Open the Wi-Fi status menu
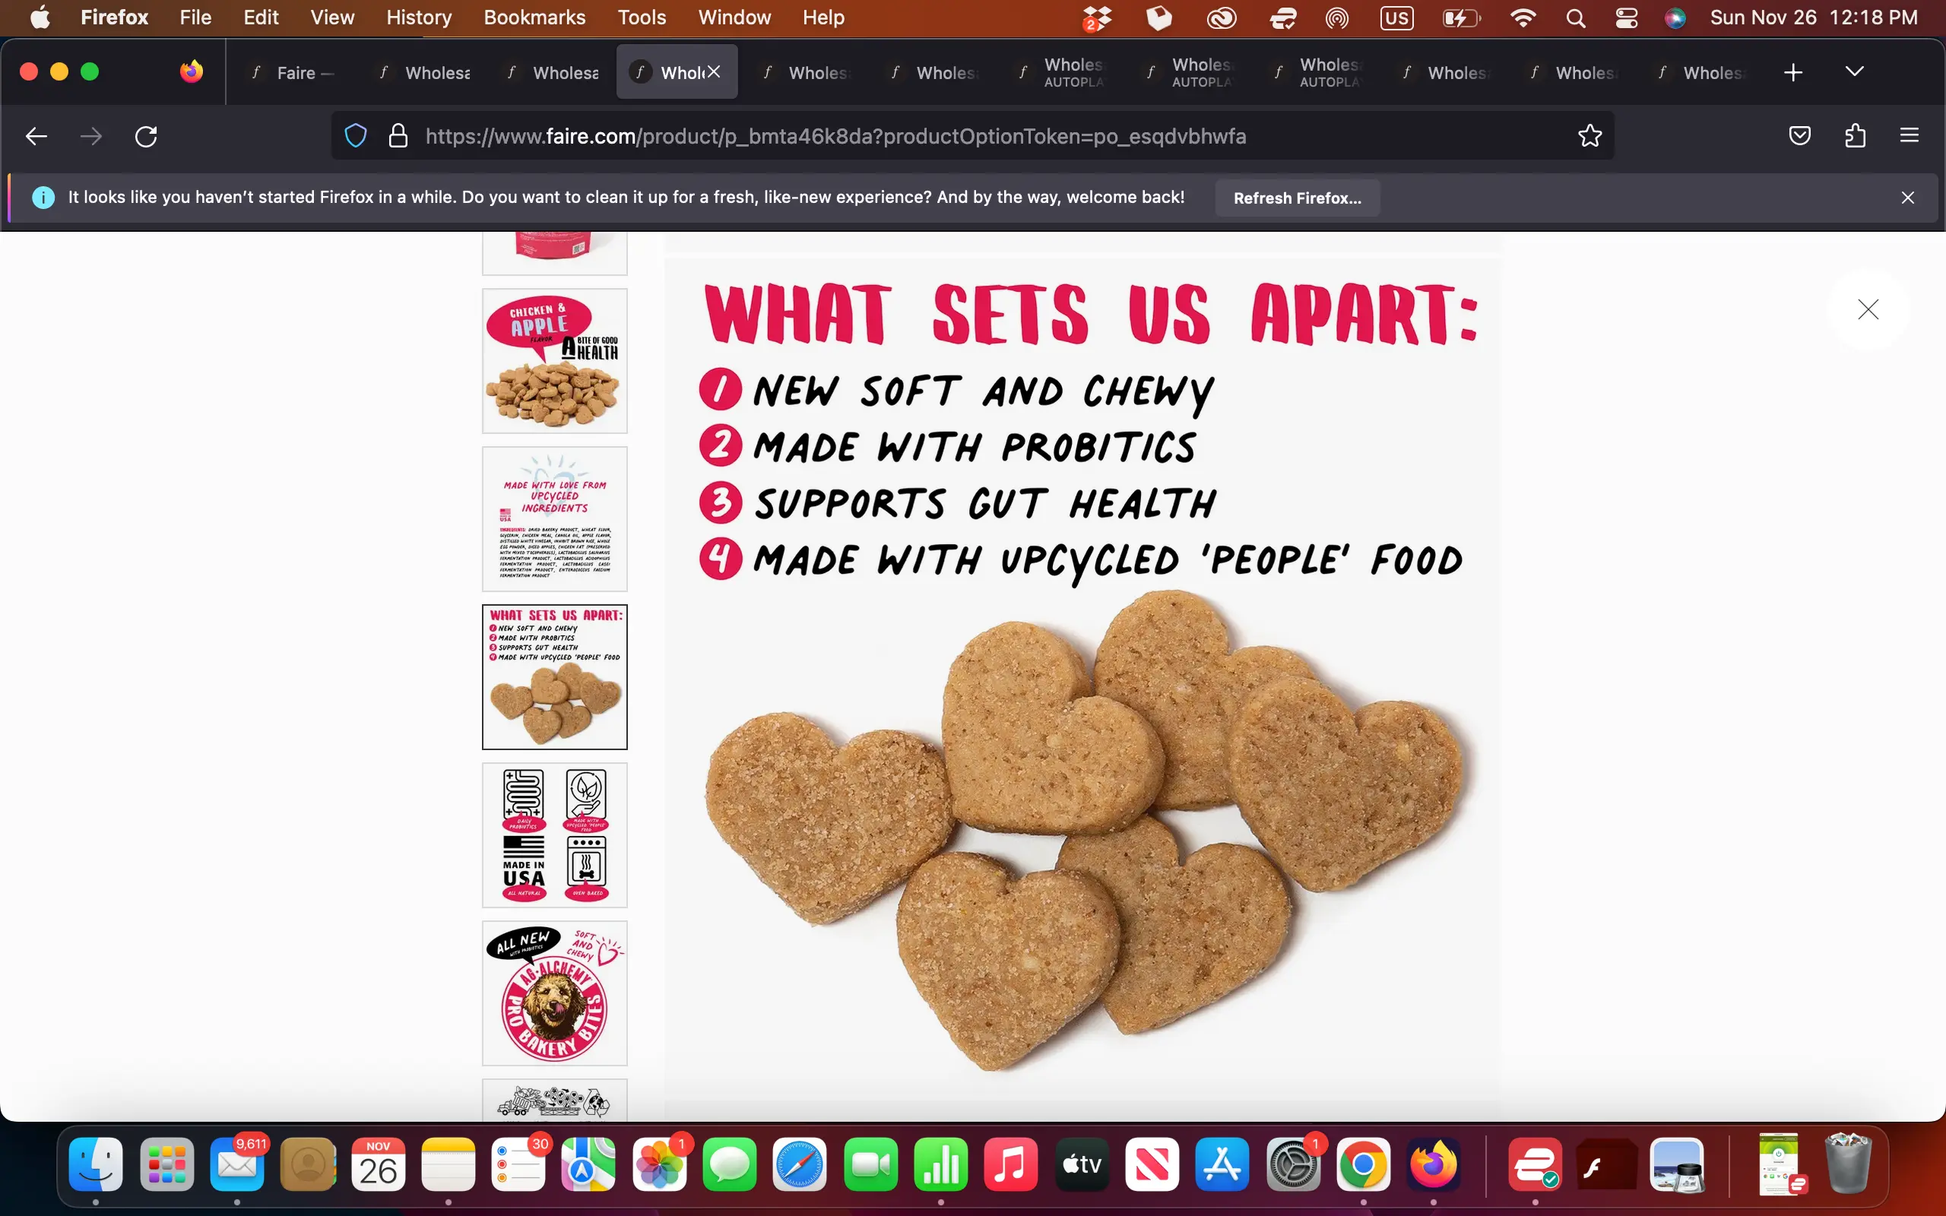The image size is (1946, 1216). tap(1522, 18)
